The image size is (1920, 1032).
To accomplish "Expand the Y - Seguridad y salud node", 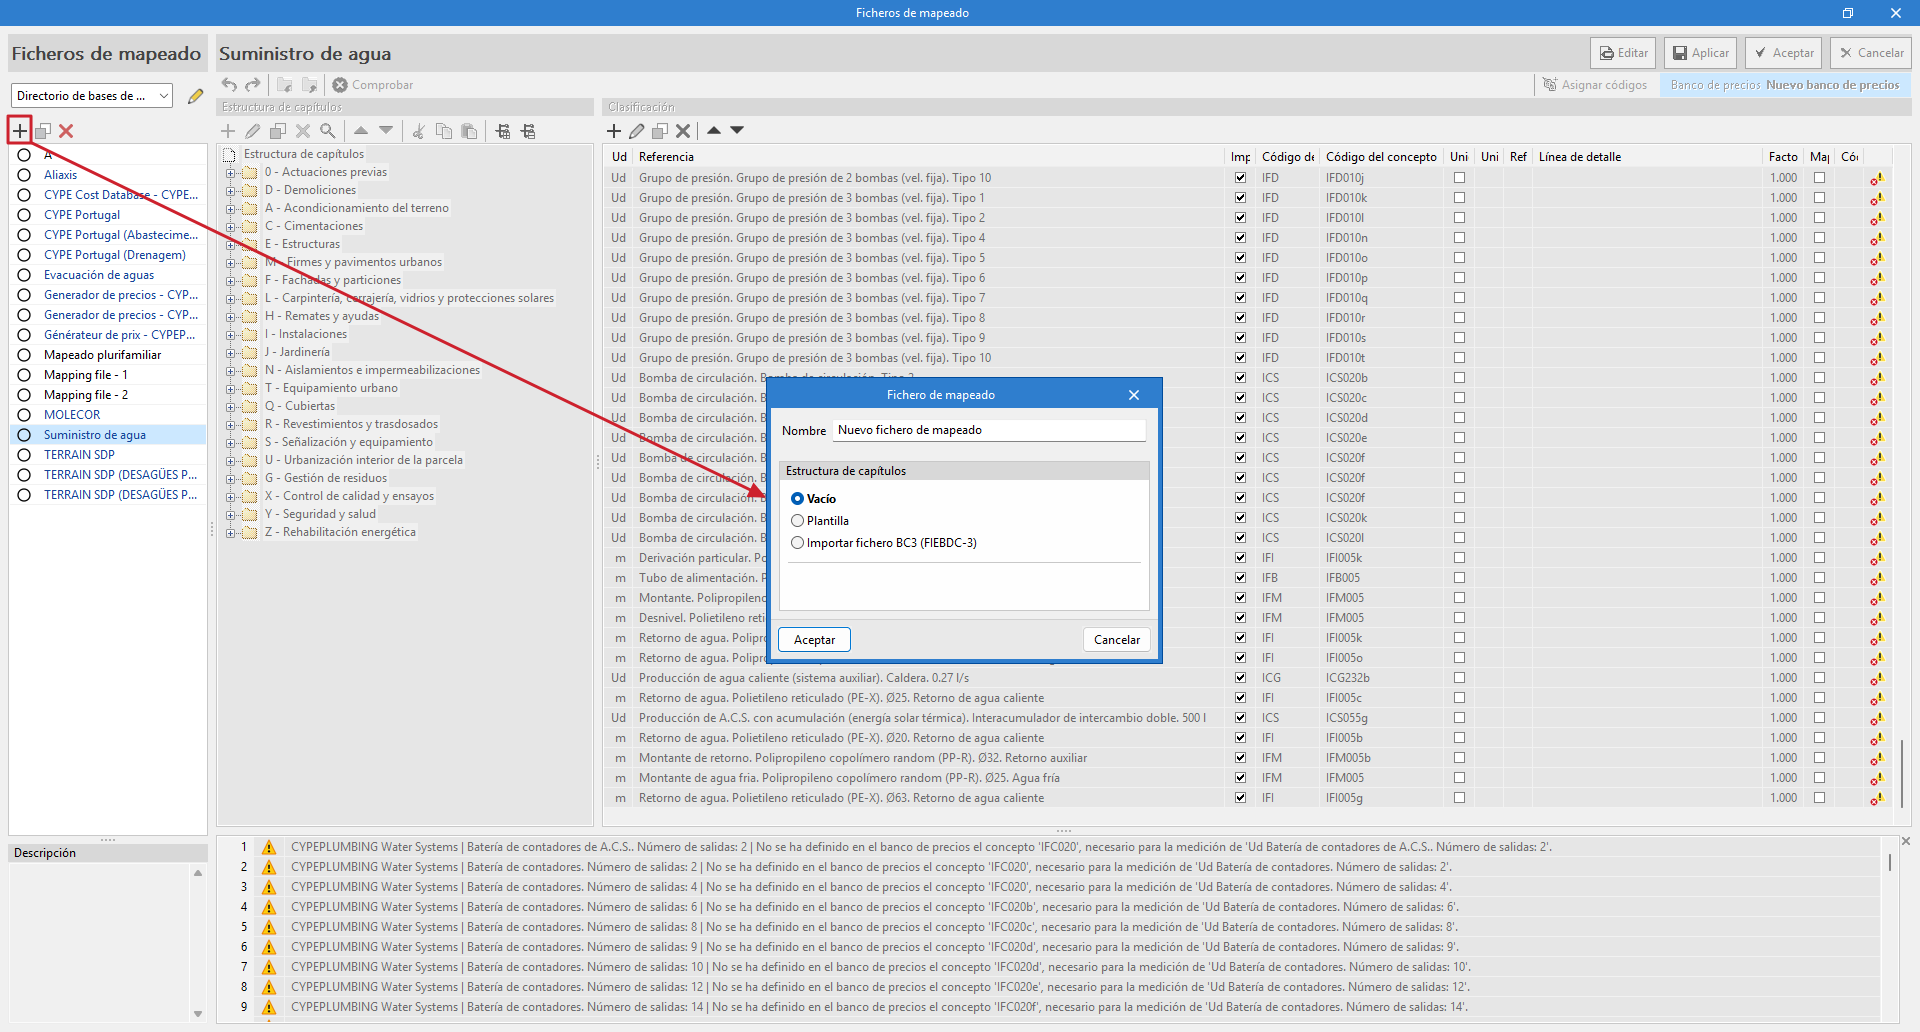I will click(x=231, y=514).
